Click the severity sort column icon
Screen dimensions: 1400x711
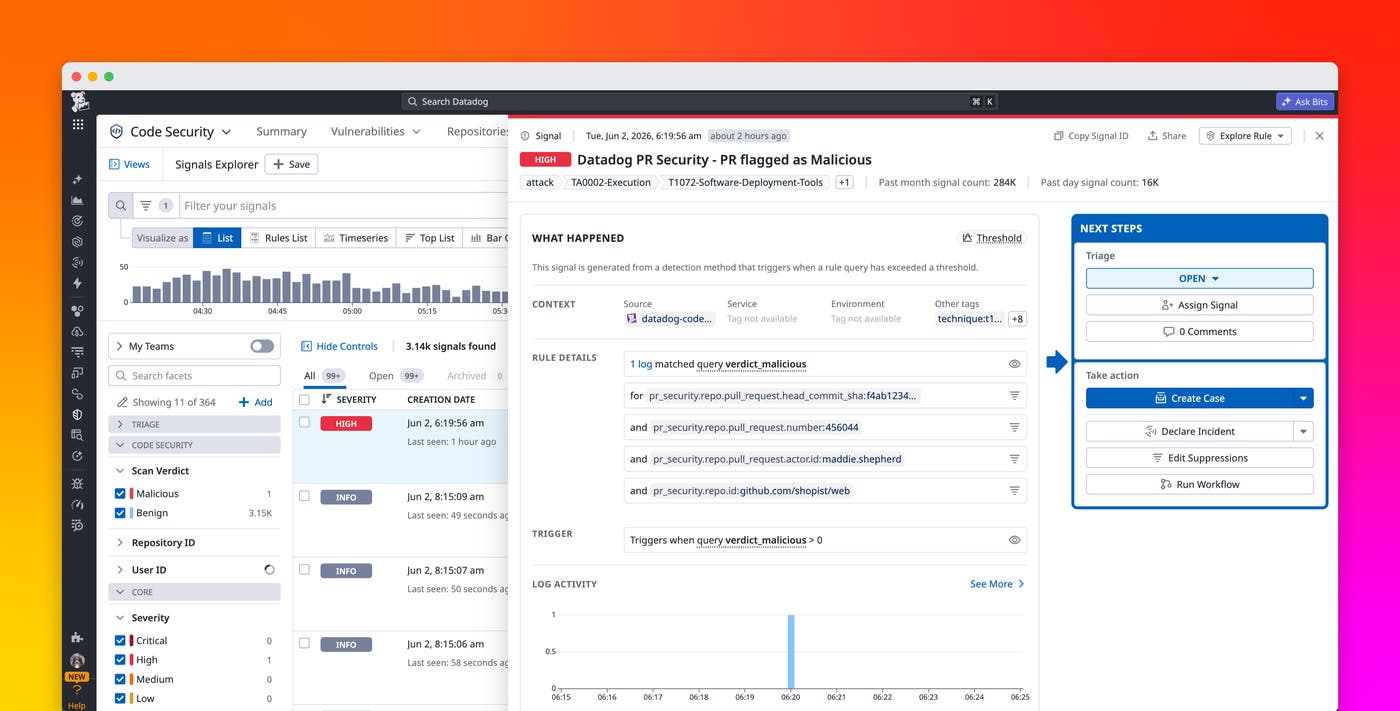[326, 399]
